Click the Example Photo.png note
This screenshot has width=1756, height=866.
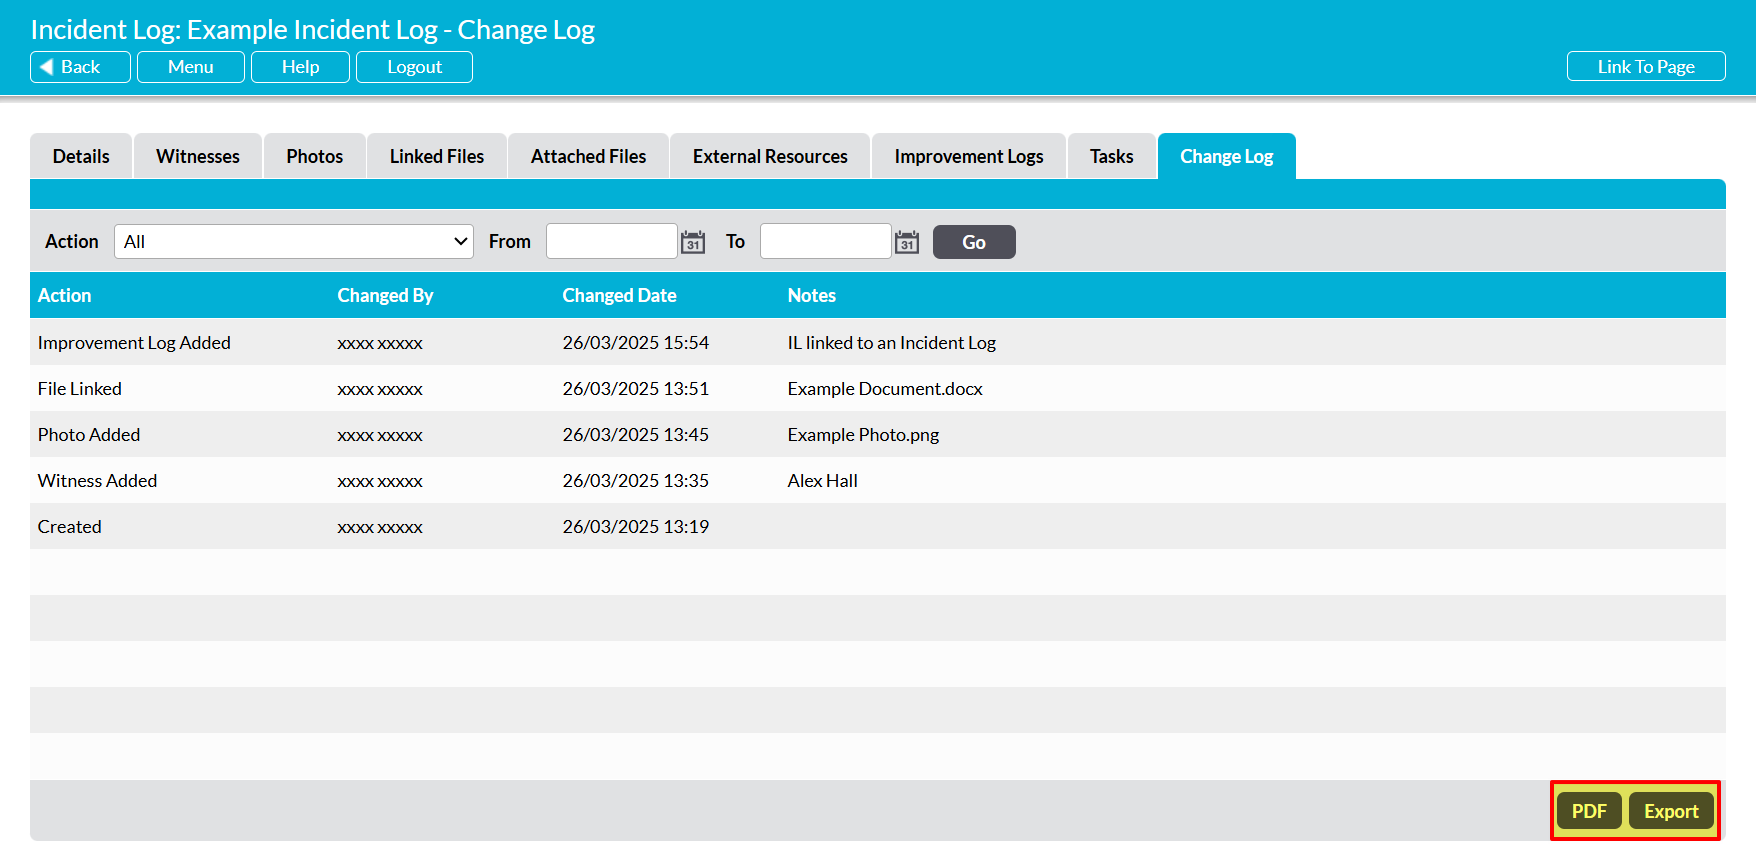click(x=863, y=434)
